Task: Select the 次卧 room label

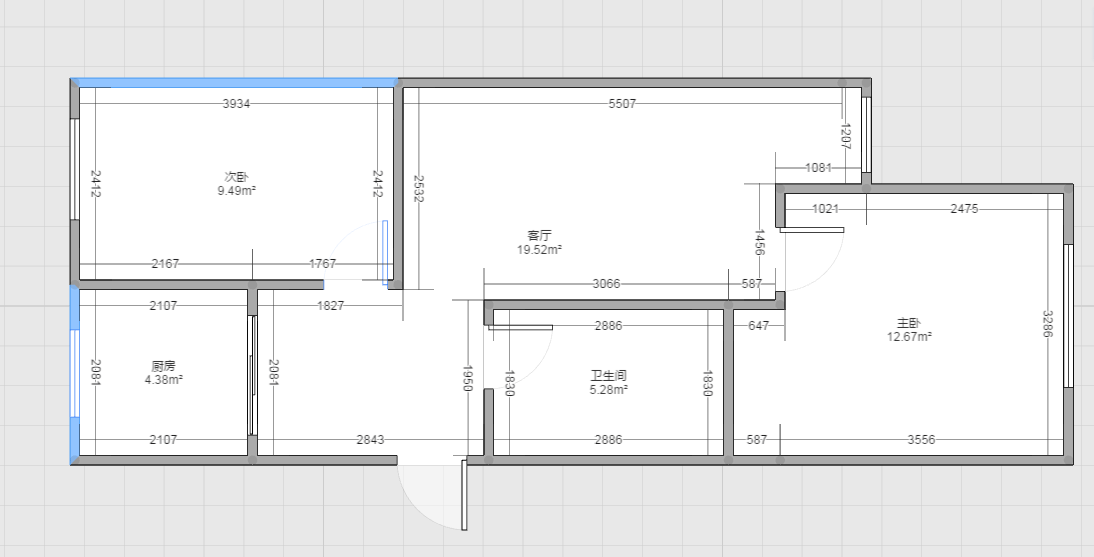Action: pos(237,176)
